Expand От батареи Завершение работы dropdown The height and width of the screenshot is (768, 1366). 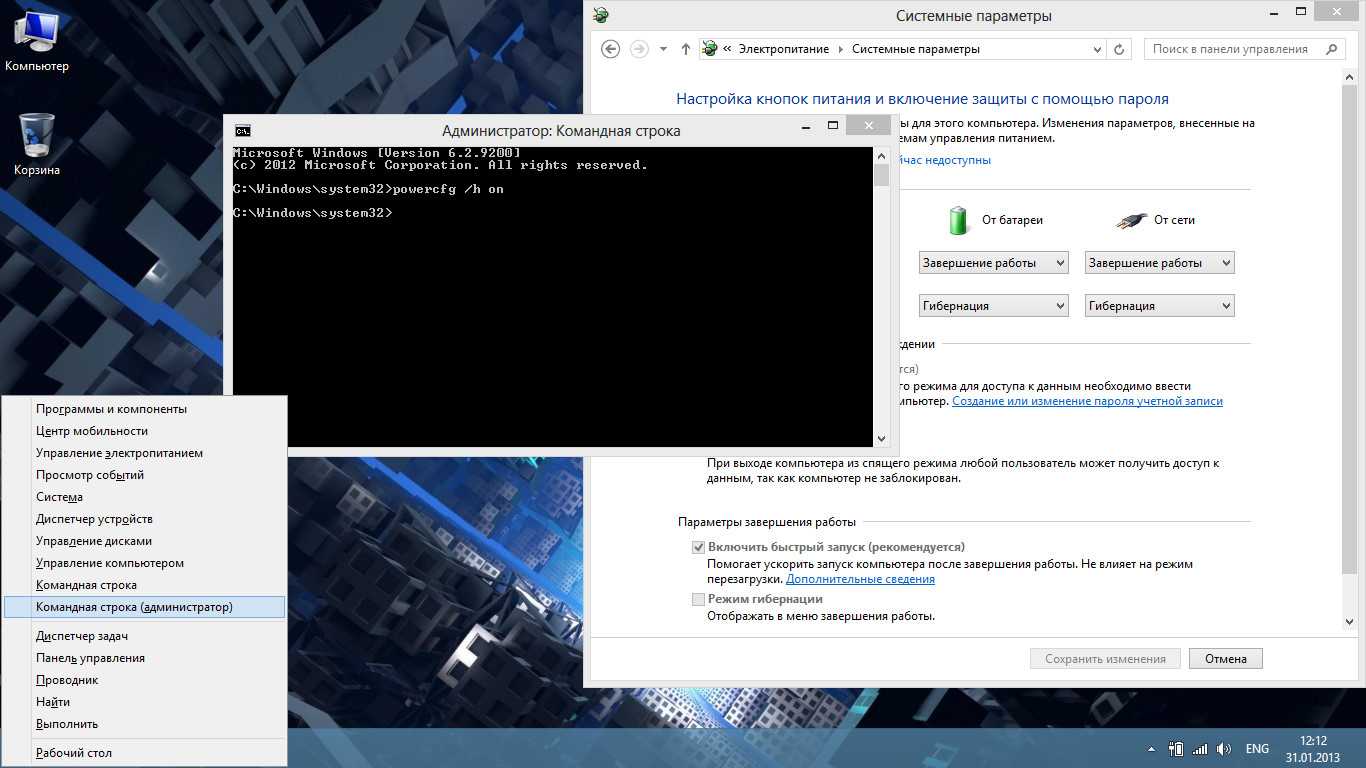(x=993, y=263)
